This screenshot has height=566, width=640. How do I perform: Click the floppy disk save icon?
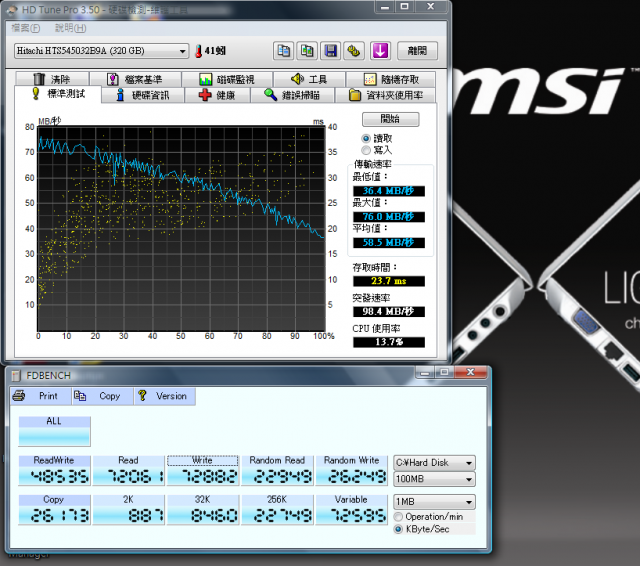330,51
